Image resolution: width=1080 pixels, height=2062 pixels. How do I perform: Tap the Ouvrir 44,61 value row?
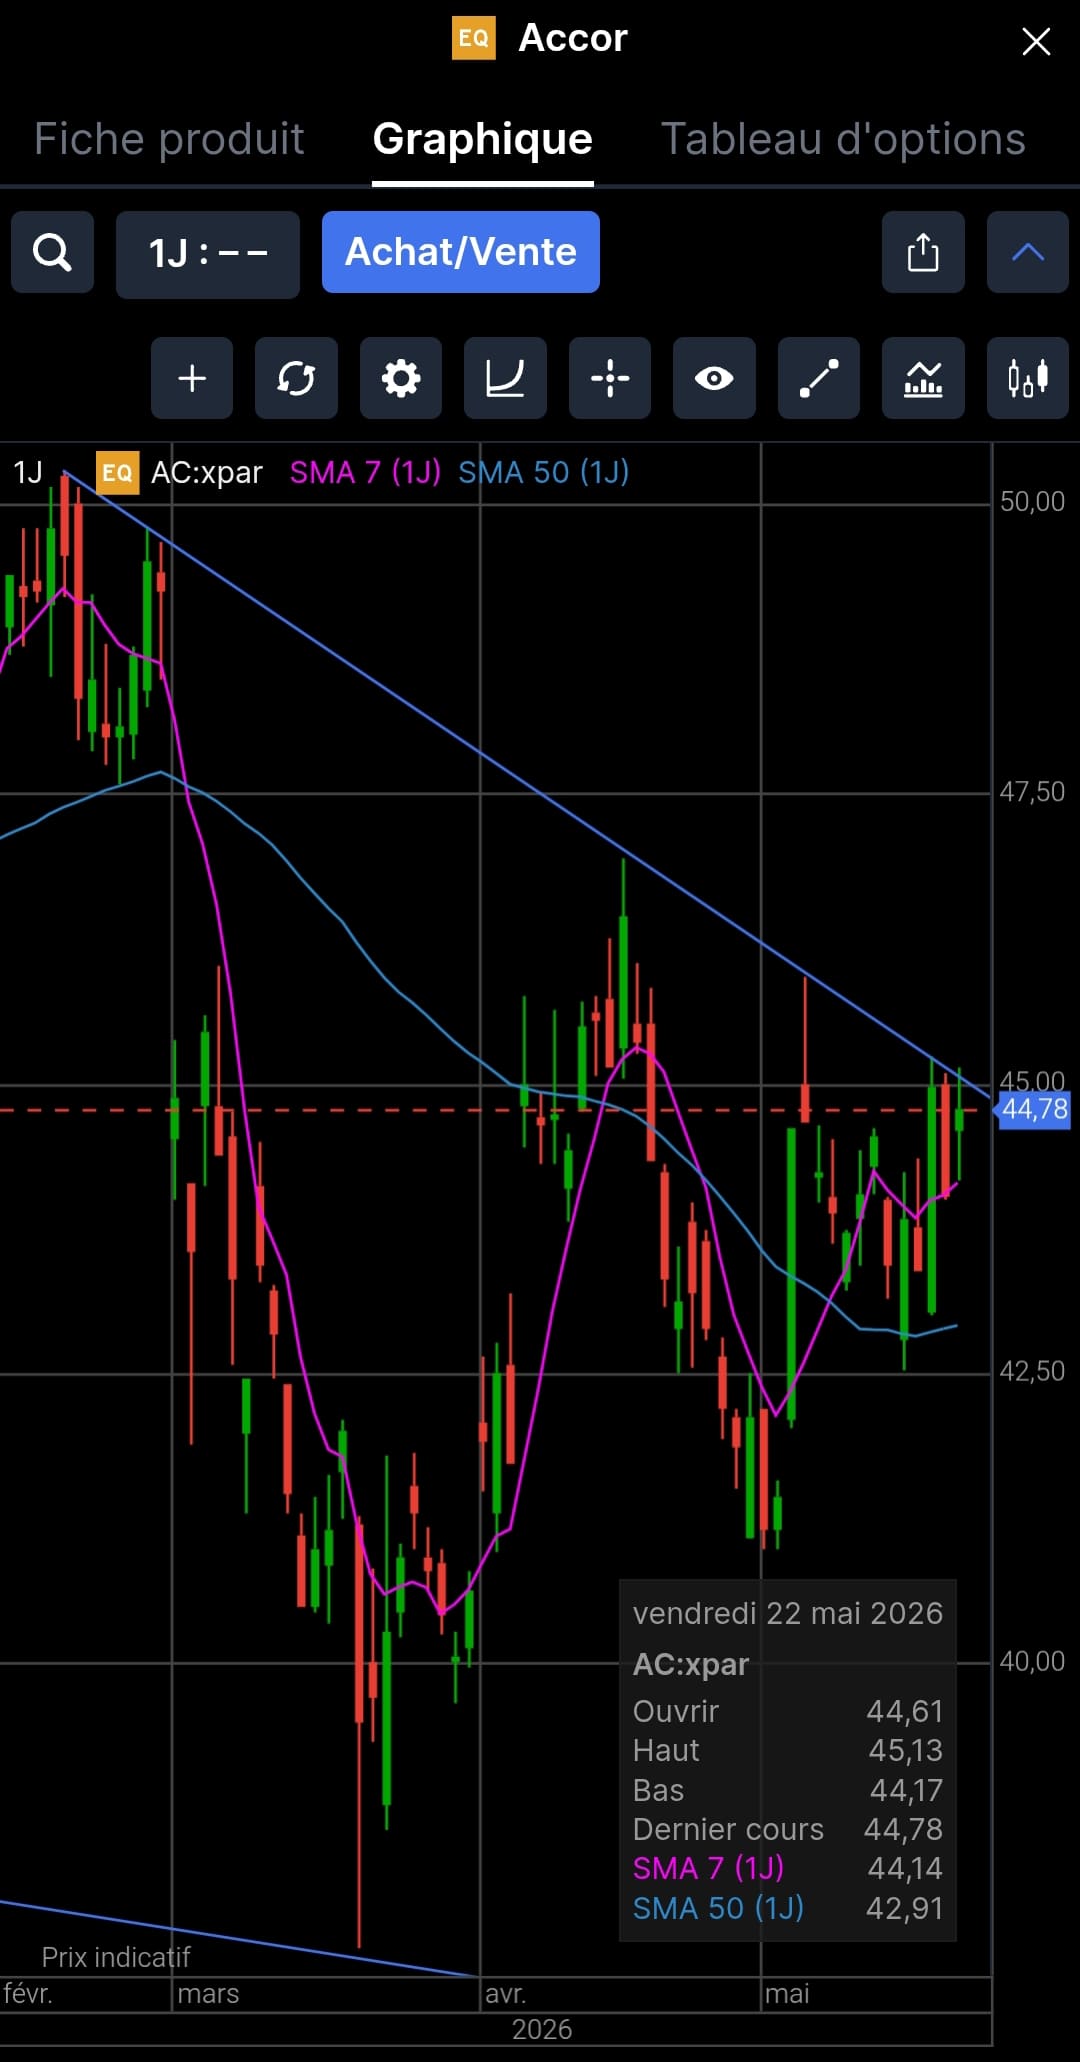click(x=788, y=1711)
